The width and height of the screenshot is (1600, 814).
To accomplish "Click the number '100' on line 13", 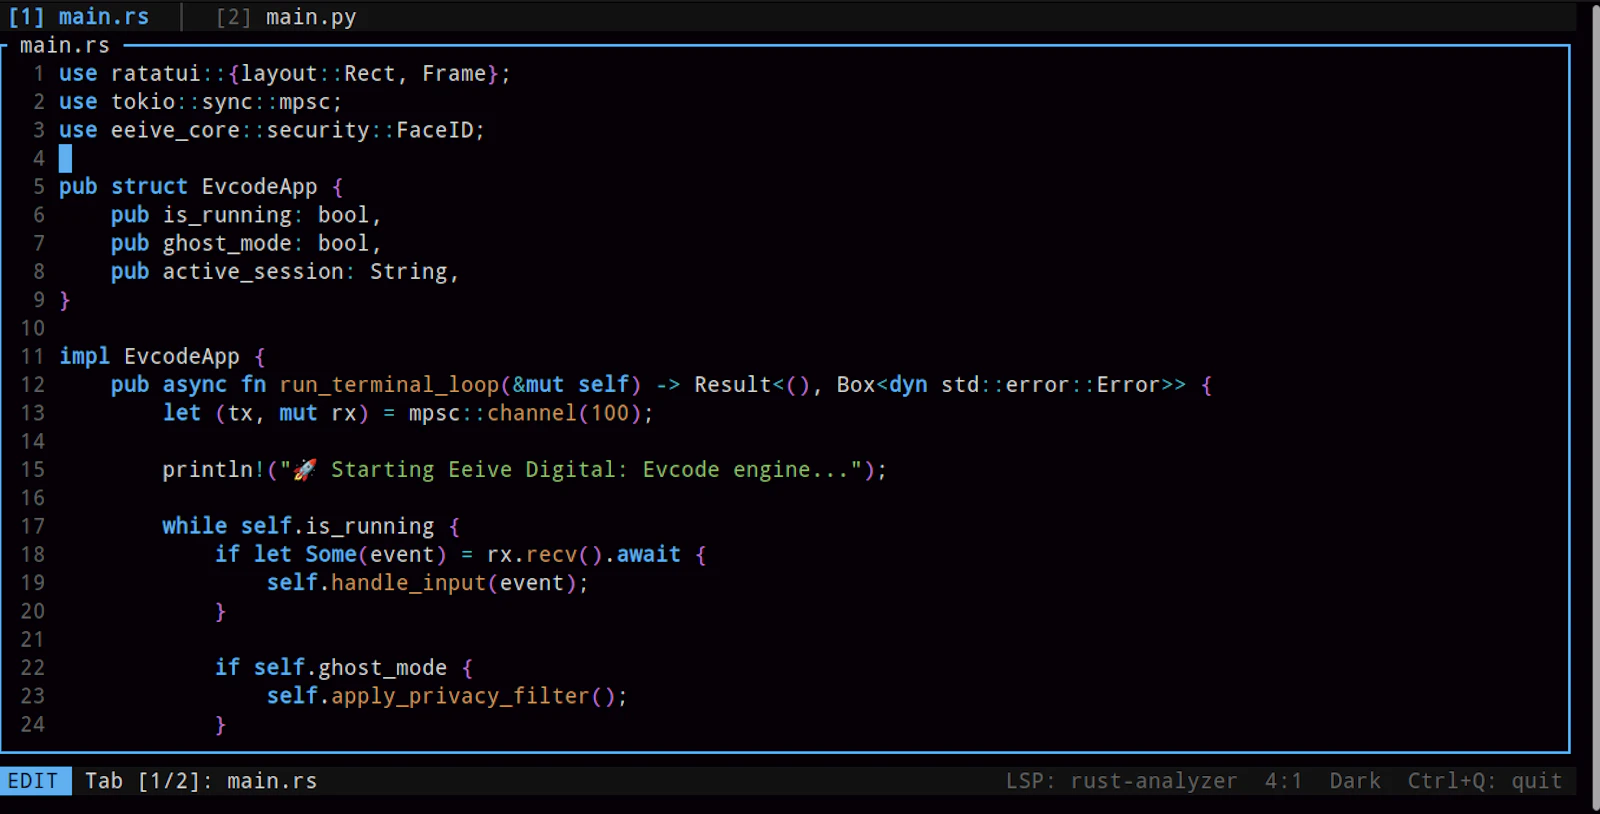I will [610, 413].
